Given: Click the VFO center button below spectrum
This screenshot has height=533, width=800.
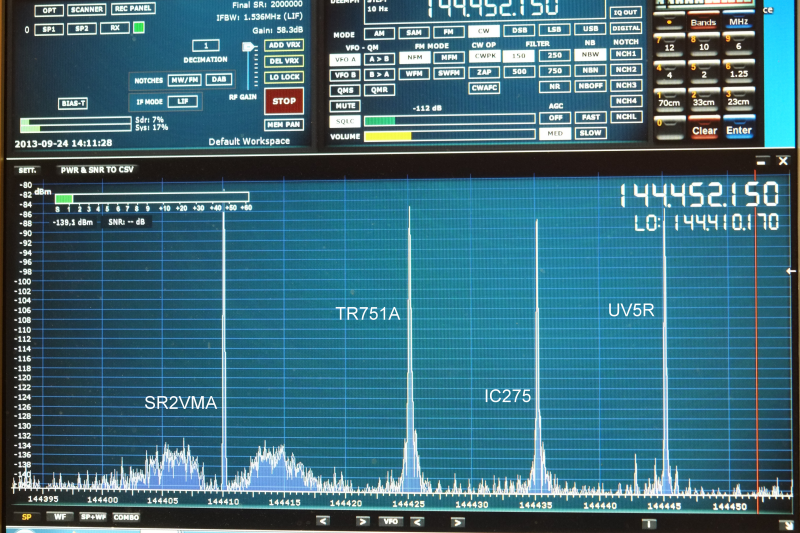Looking at the screenshot, I should coord(390,521).
